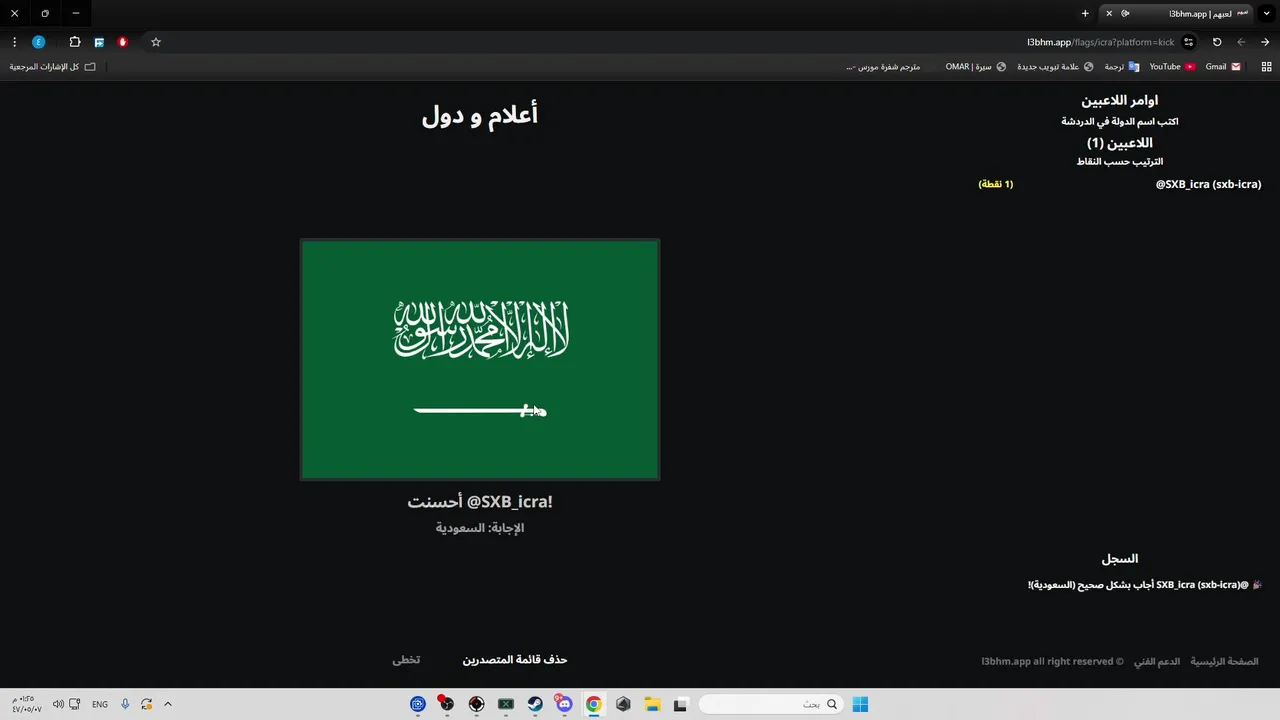This screenshot has height=720, width=1280.
Task: Reload the l3bhm.app page
Action: point(1217,42)
